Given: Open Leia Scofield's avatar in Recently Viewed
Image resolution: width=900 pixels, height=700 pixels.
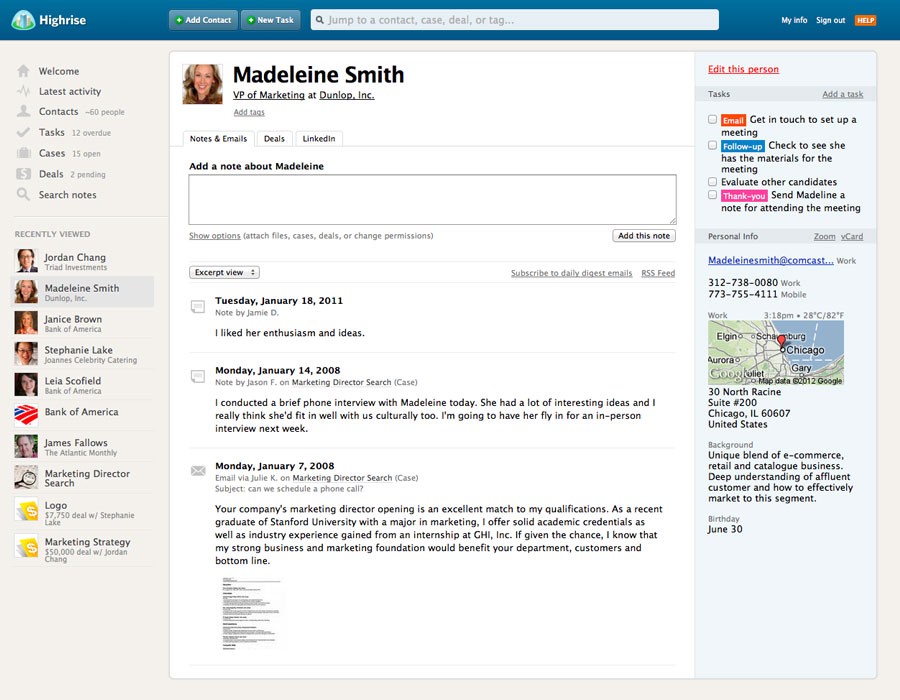Looking at the screenshot, I should 26,384.
